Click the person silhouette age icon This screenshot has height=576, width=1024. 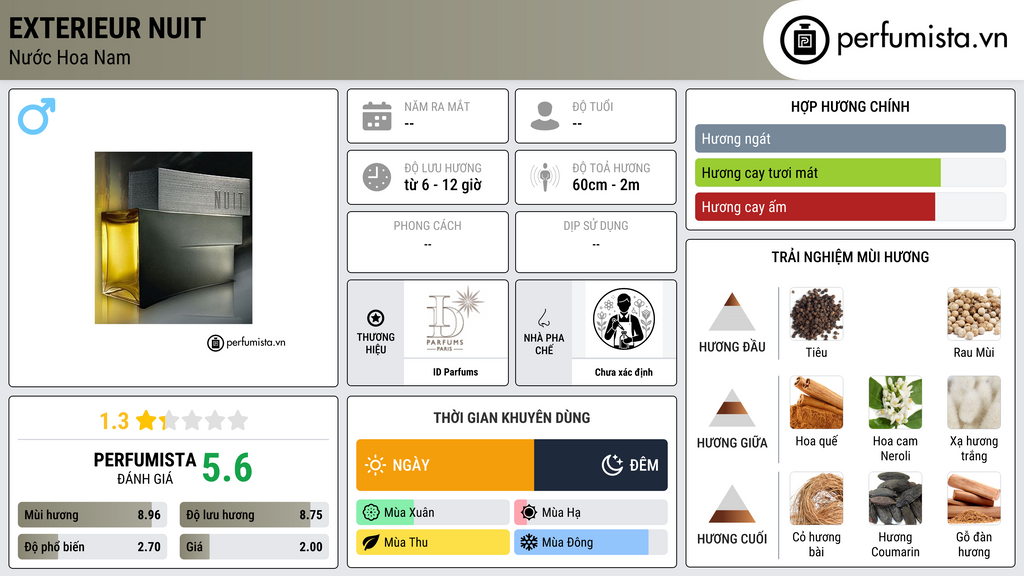pos(545,116)
